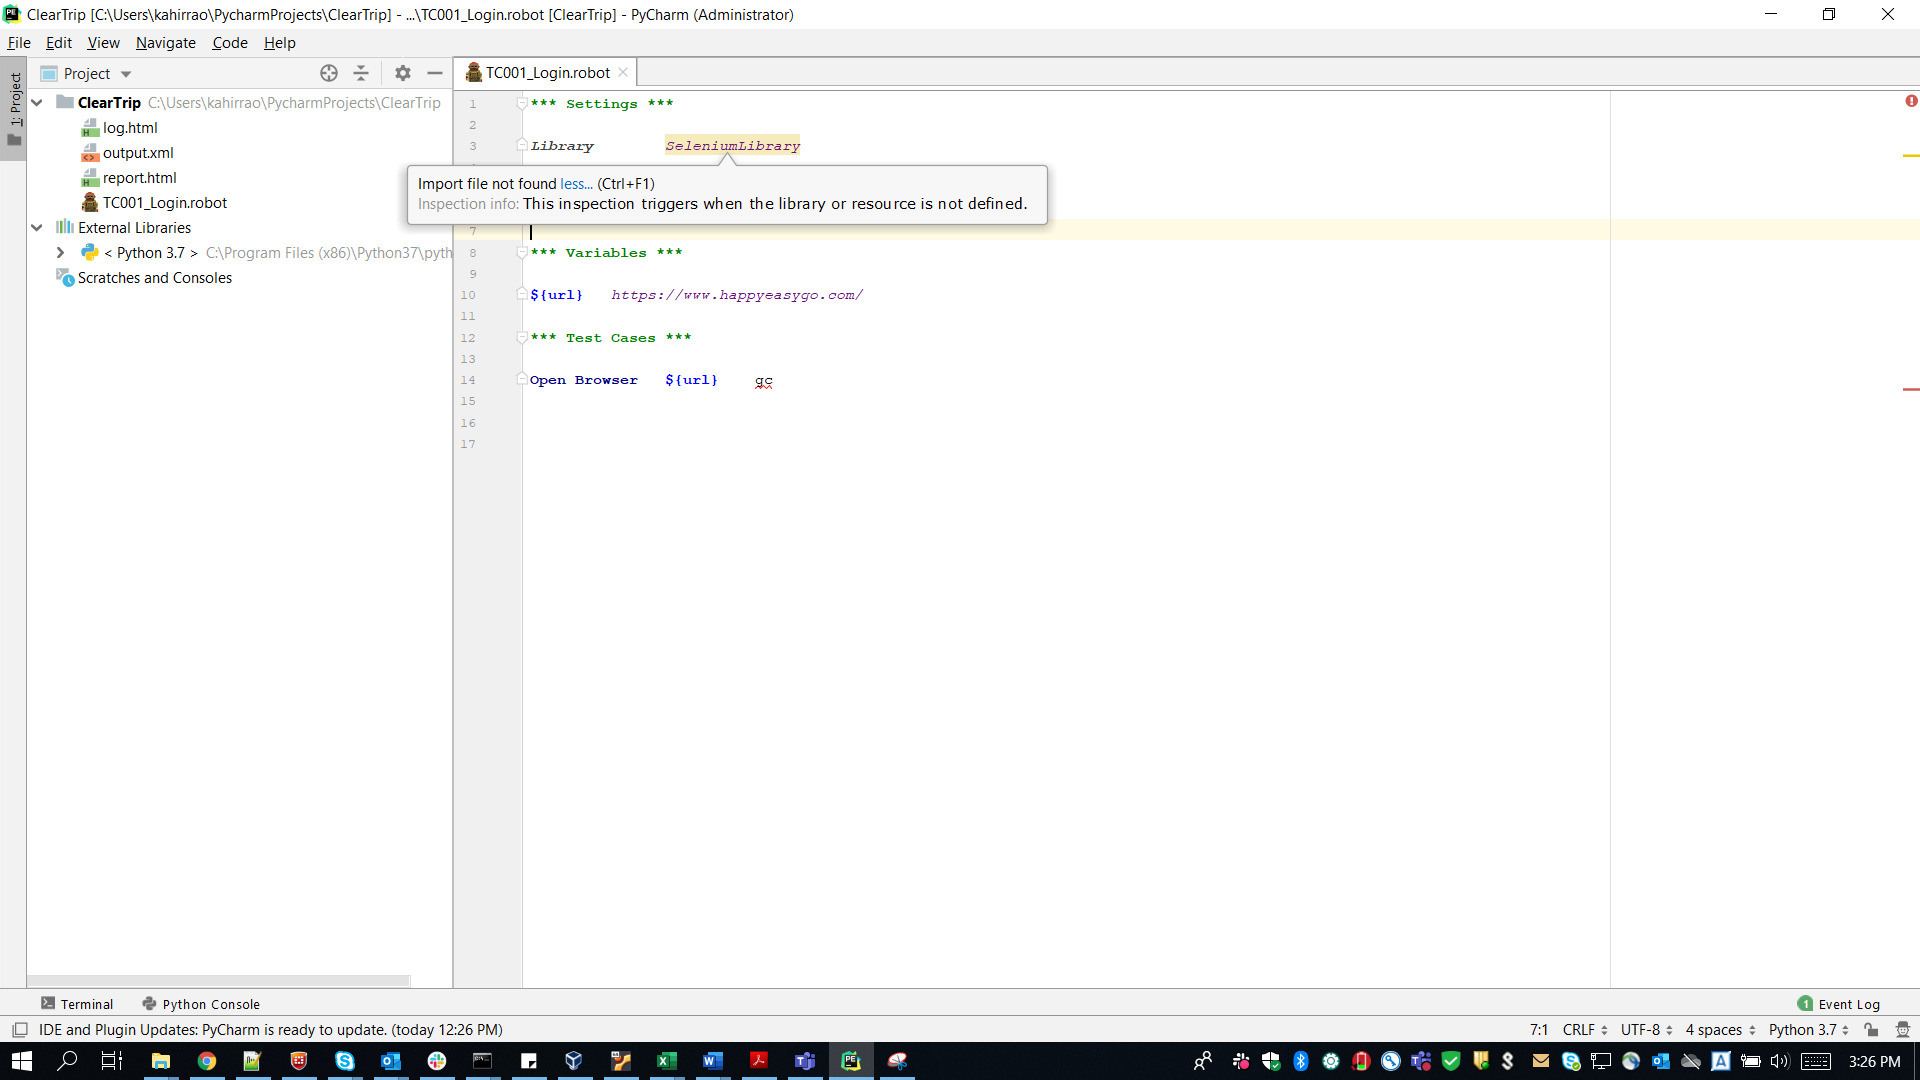Open the Python Console tool window
Screen dimensions: 1920x1080
point(201,1004)
